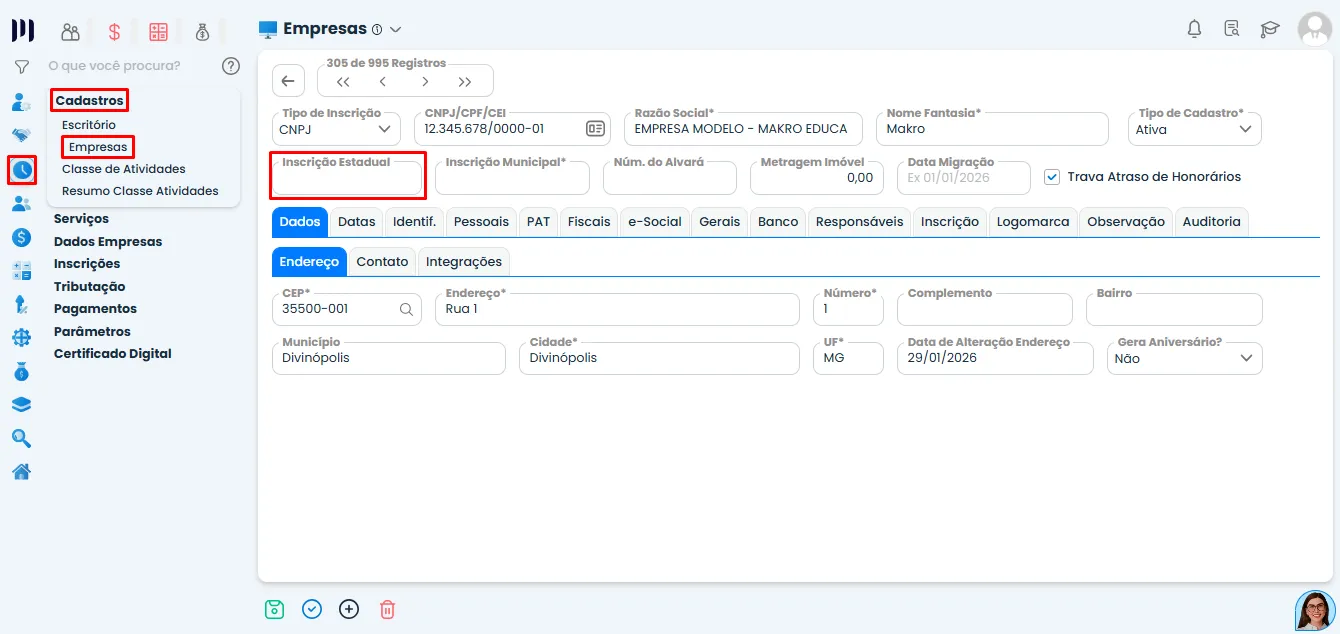Click the magnifier search icon in left sidebar

point(22,438)
